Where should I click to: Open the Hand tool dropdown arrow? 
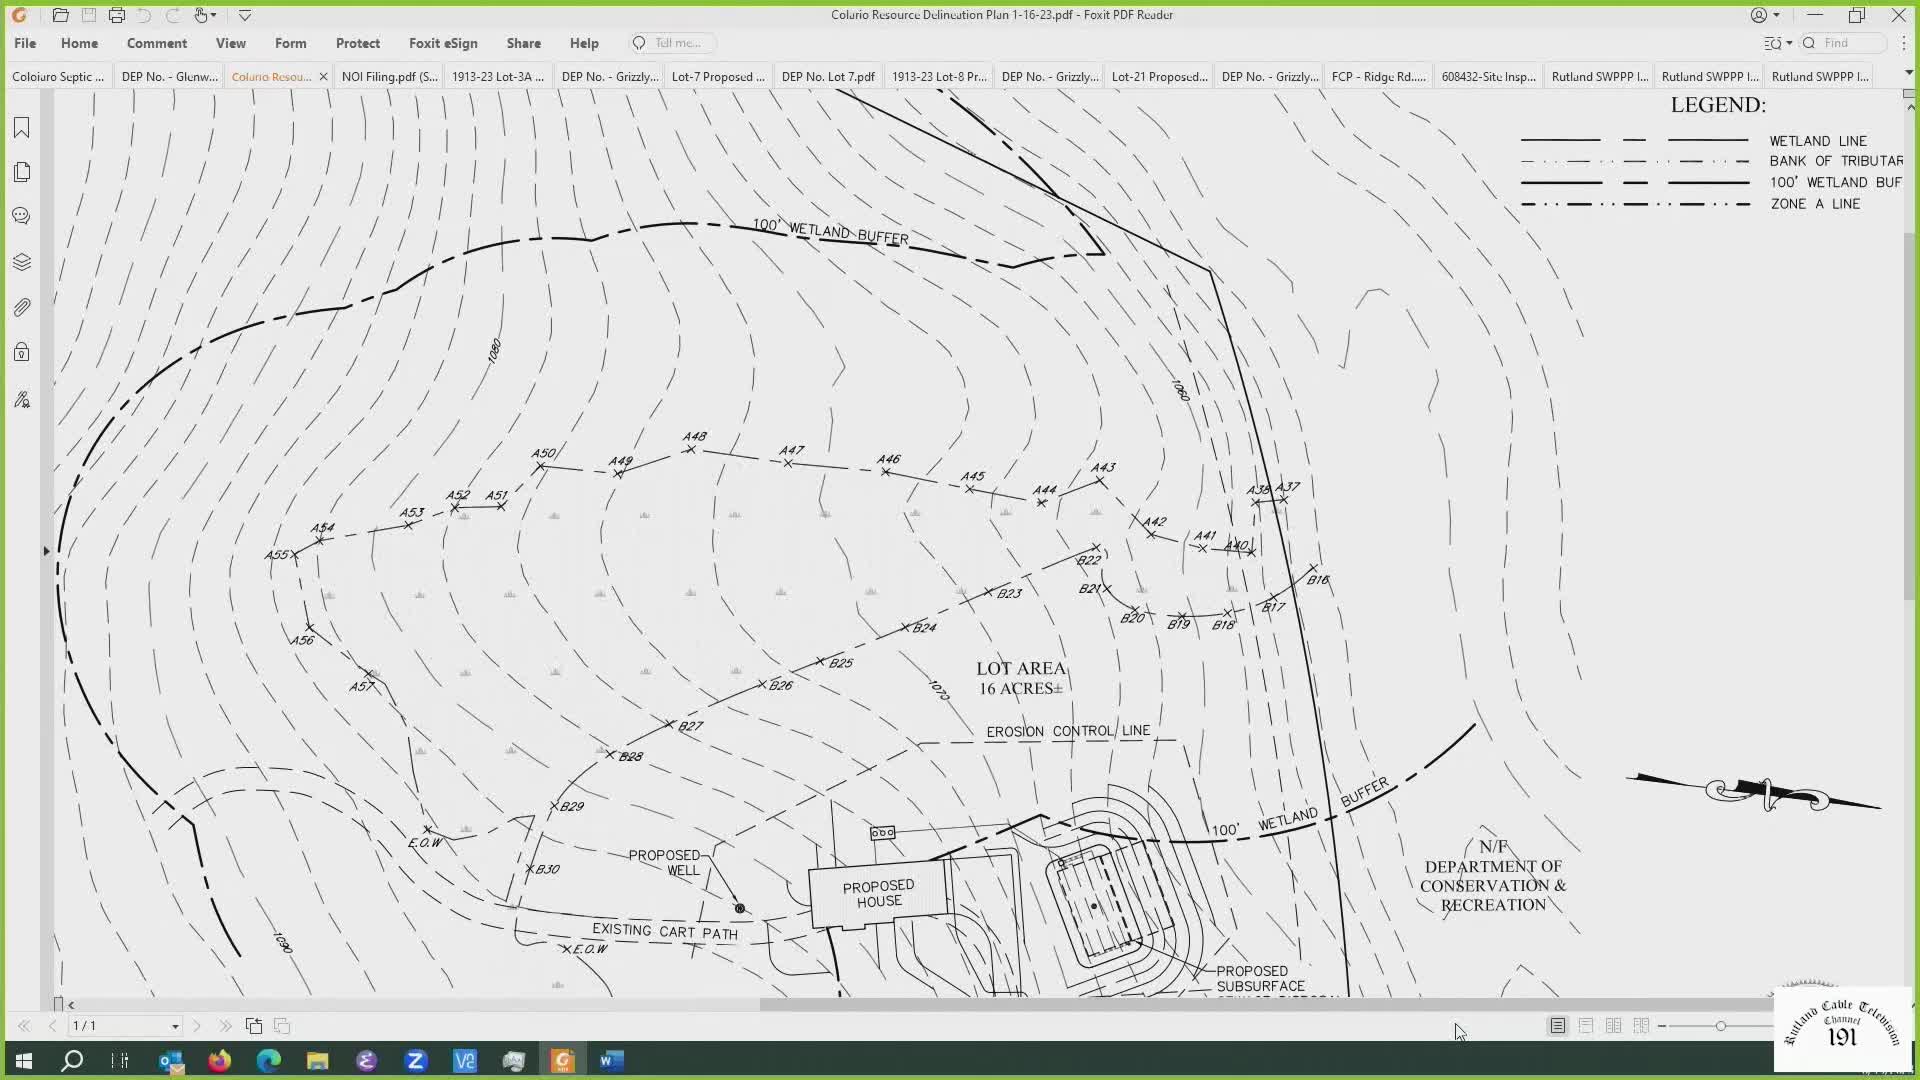pyautogui.click(x=214, y=15)
